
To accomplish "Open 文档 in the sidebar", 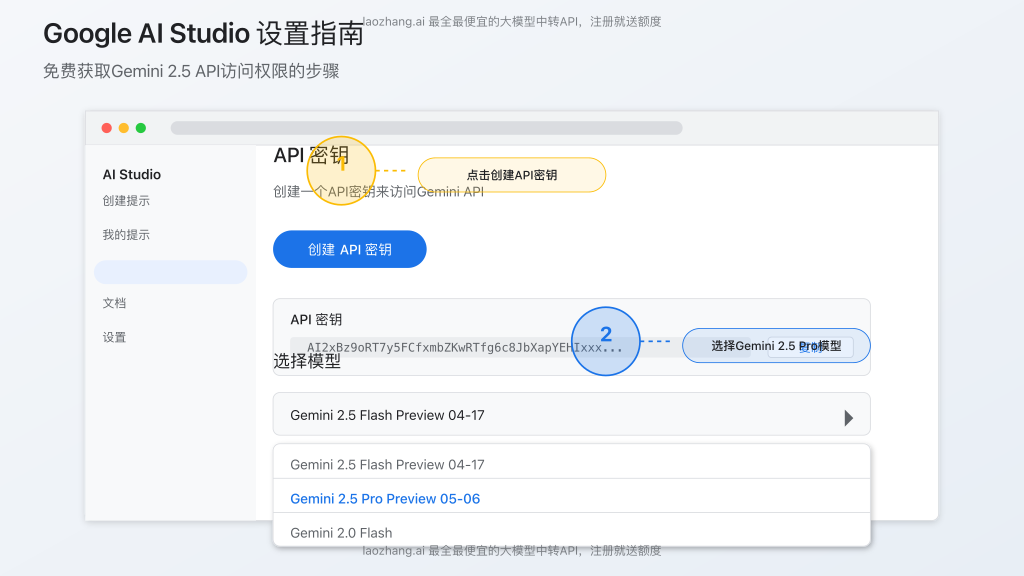I will pos(114,303).
